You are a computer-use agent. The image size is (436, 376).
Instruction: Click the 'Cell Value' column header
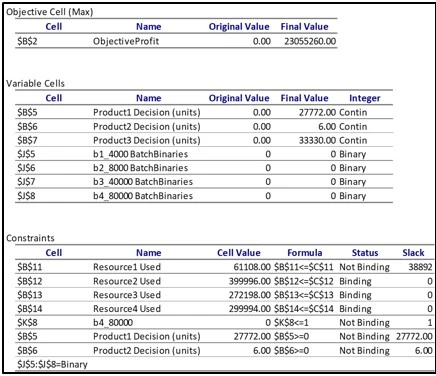(x=239, y=253)
